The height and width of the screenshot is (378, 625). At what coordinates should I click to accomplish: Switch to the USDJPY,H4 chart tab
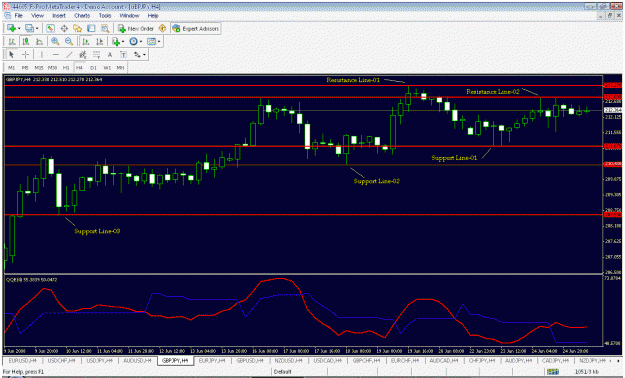click(100, 360)
